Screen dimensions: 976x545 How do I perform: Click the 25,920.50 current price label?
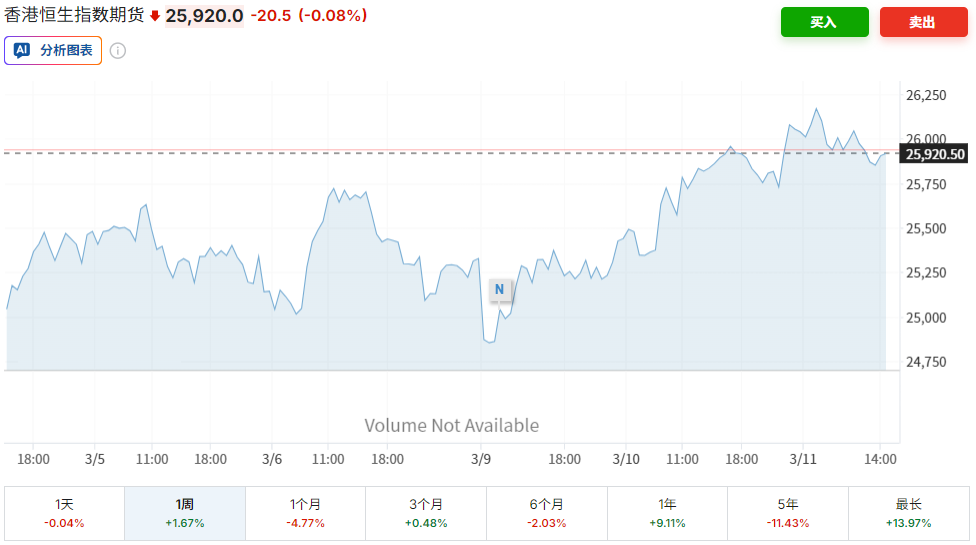click(x=935, y=154)
